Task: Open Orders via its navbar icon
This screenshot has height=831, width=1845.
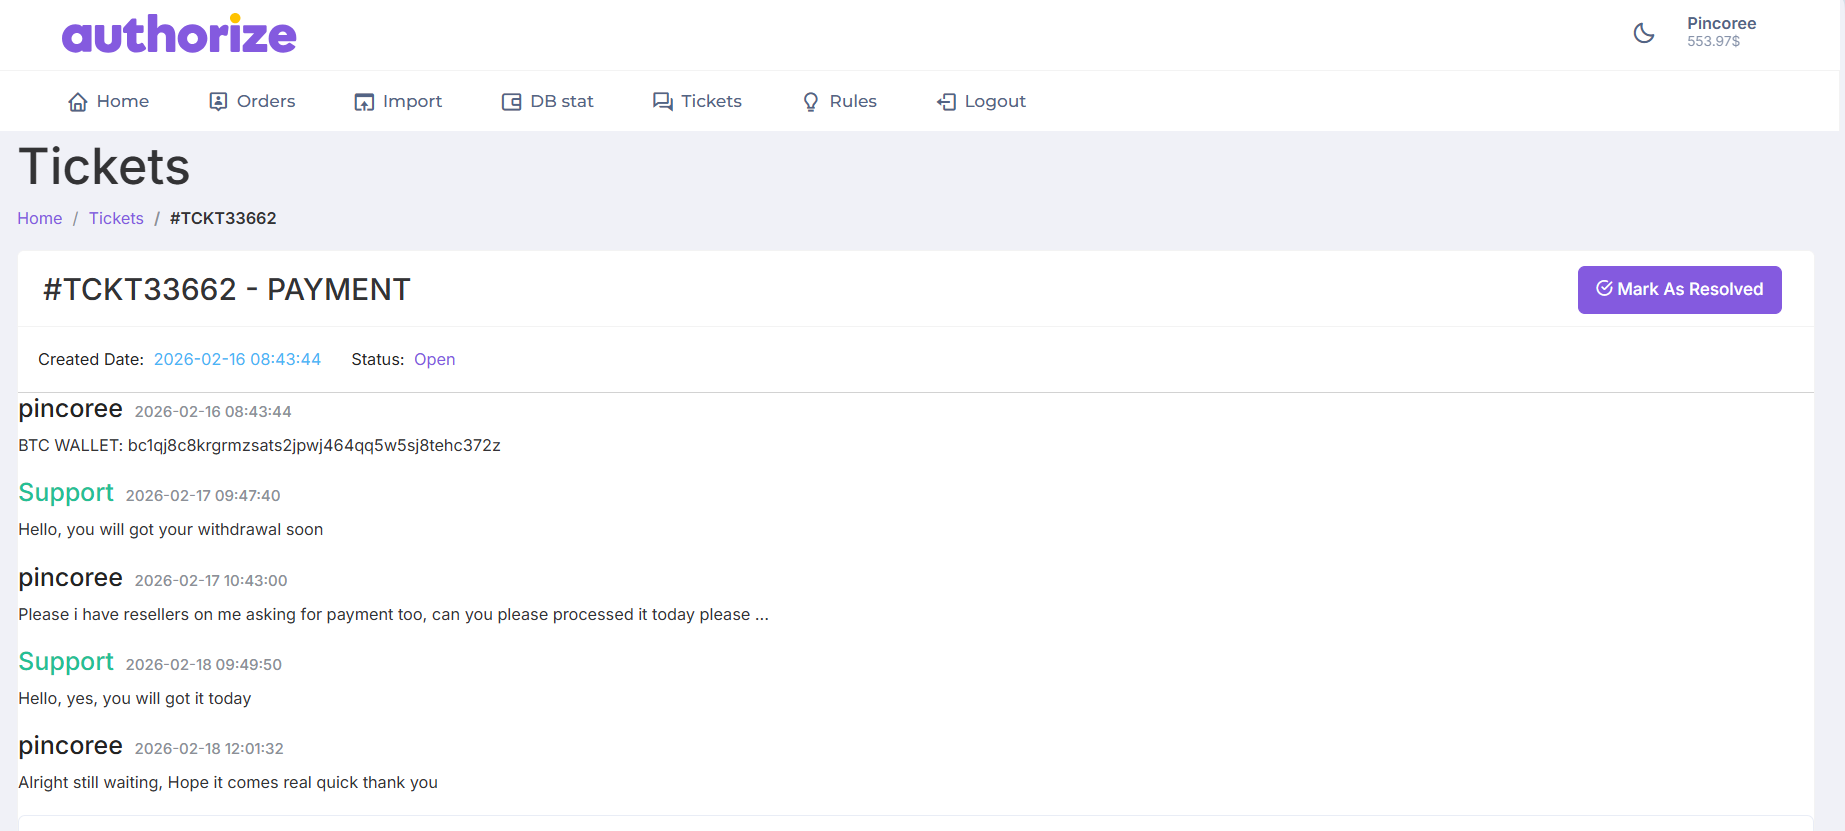Action: pos(218,102)
